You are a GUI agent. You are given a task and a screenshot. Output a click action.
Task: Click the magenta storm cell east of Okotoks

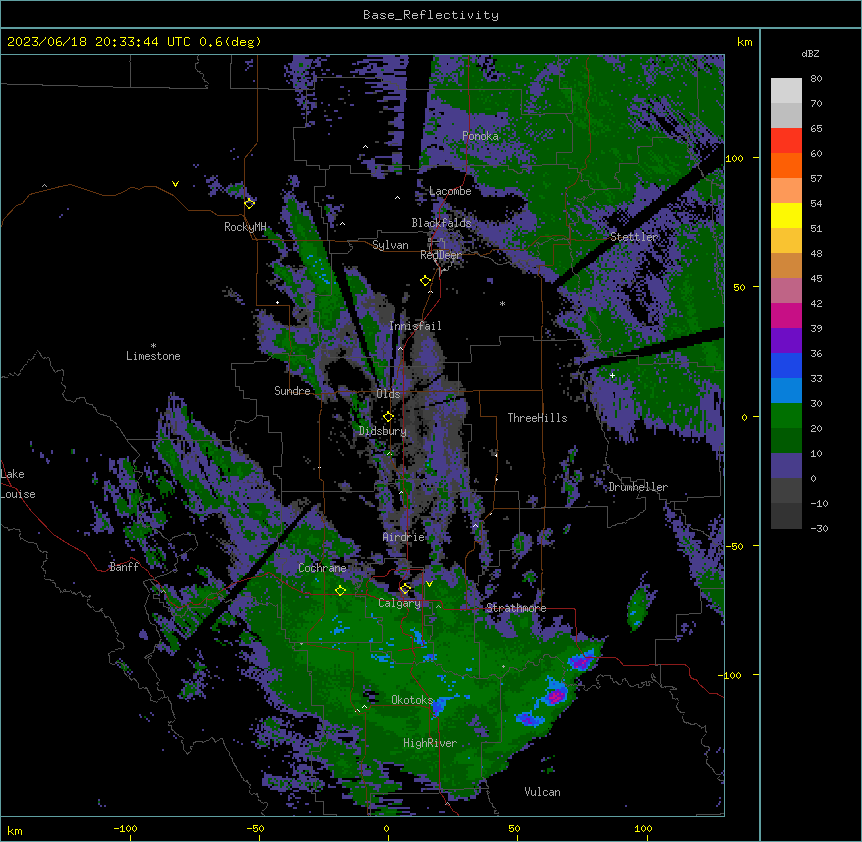click(556, 696)
